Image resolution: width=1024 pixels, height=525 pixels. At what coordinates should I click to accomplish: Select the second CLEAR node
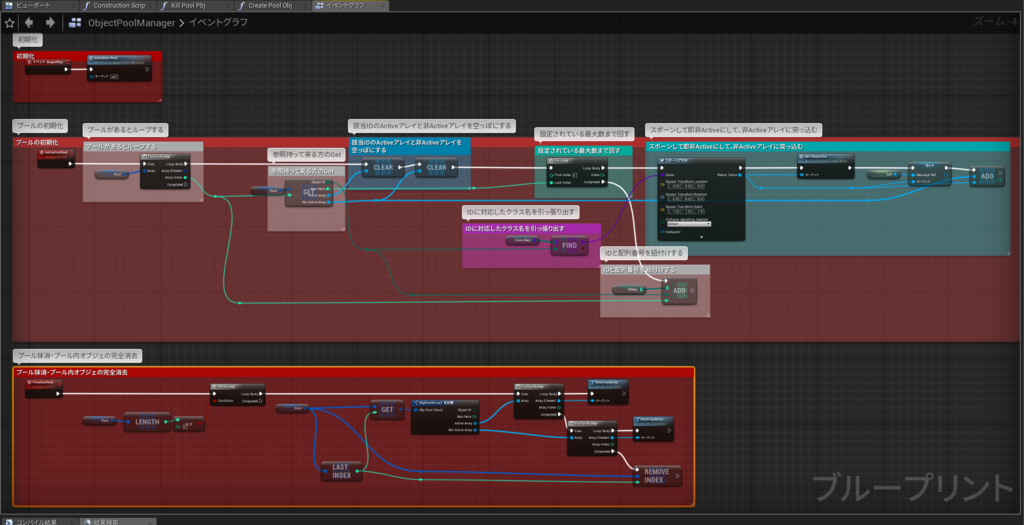coord(436,167)
